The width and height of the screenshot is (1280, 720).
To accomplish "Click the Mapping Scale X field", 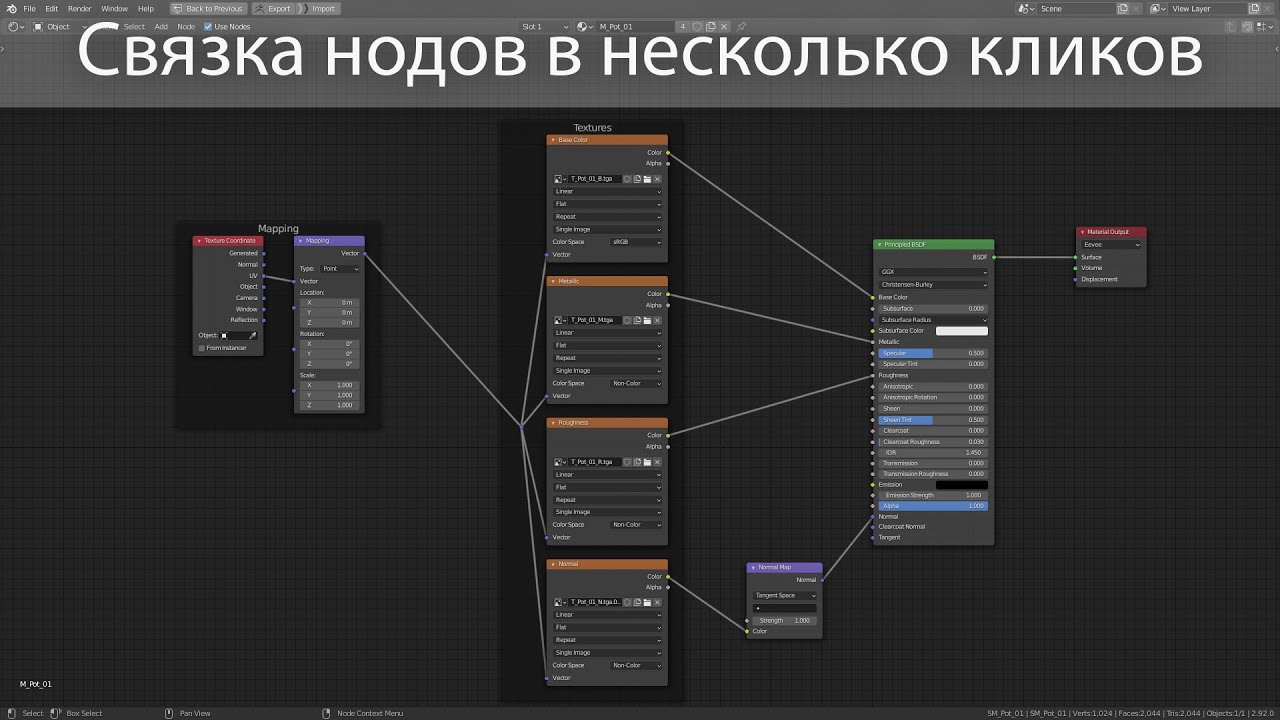I will (x=329, y=385).
